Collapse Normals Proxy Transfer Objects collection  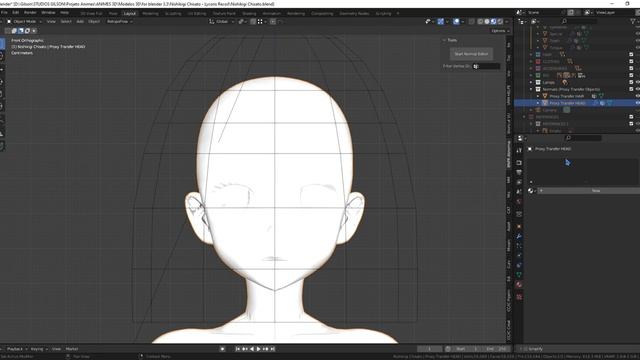531,89
